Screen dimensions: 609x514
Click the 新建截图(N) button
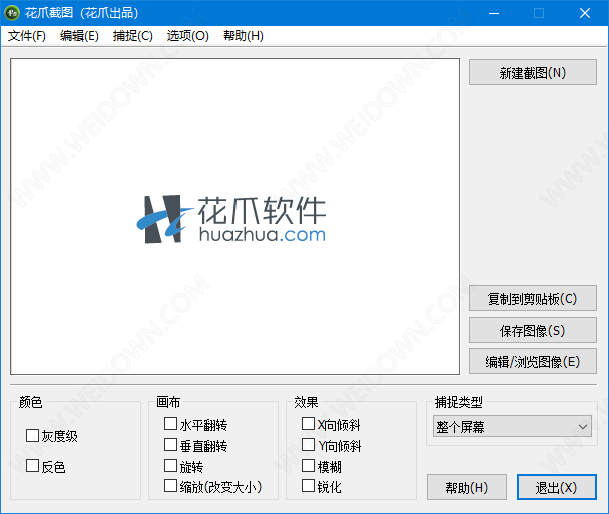click(x=532, y=72)
